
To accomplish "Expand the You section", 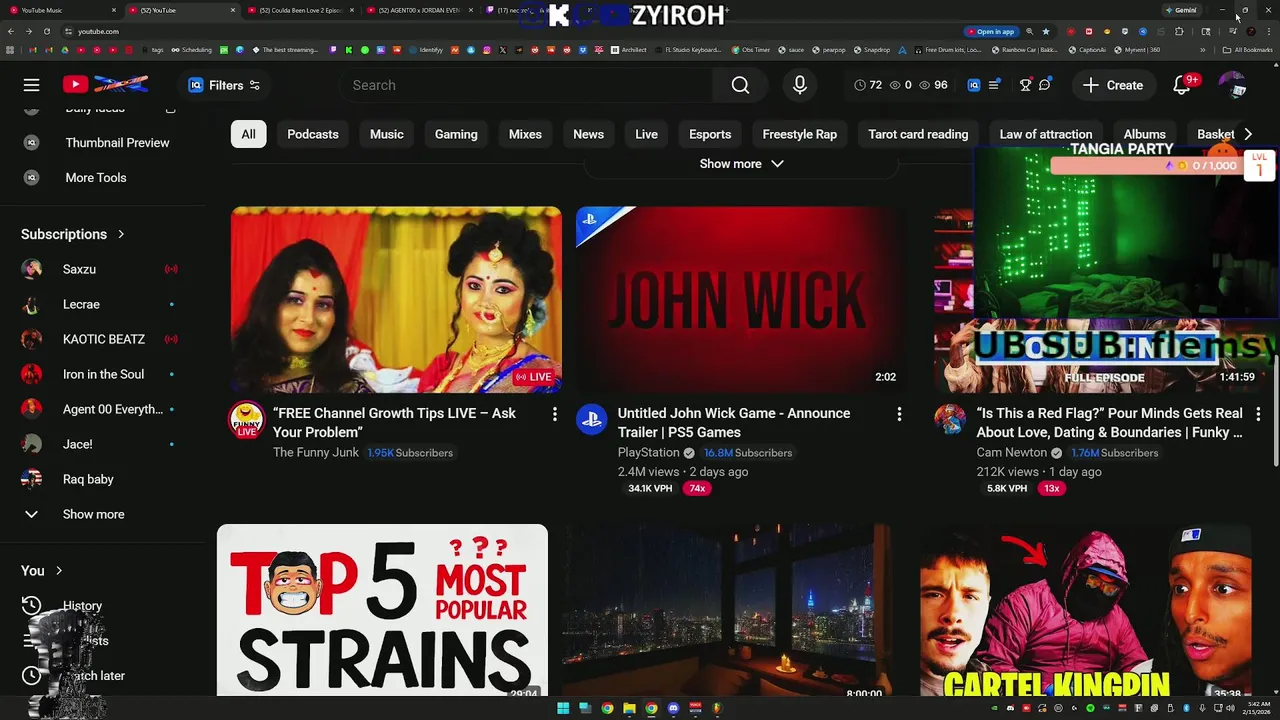I will click(42, 571).
